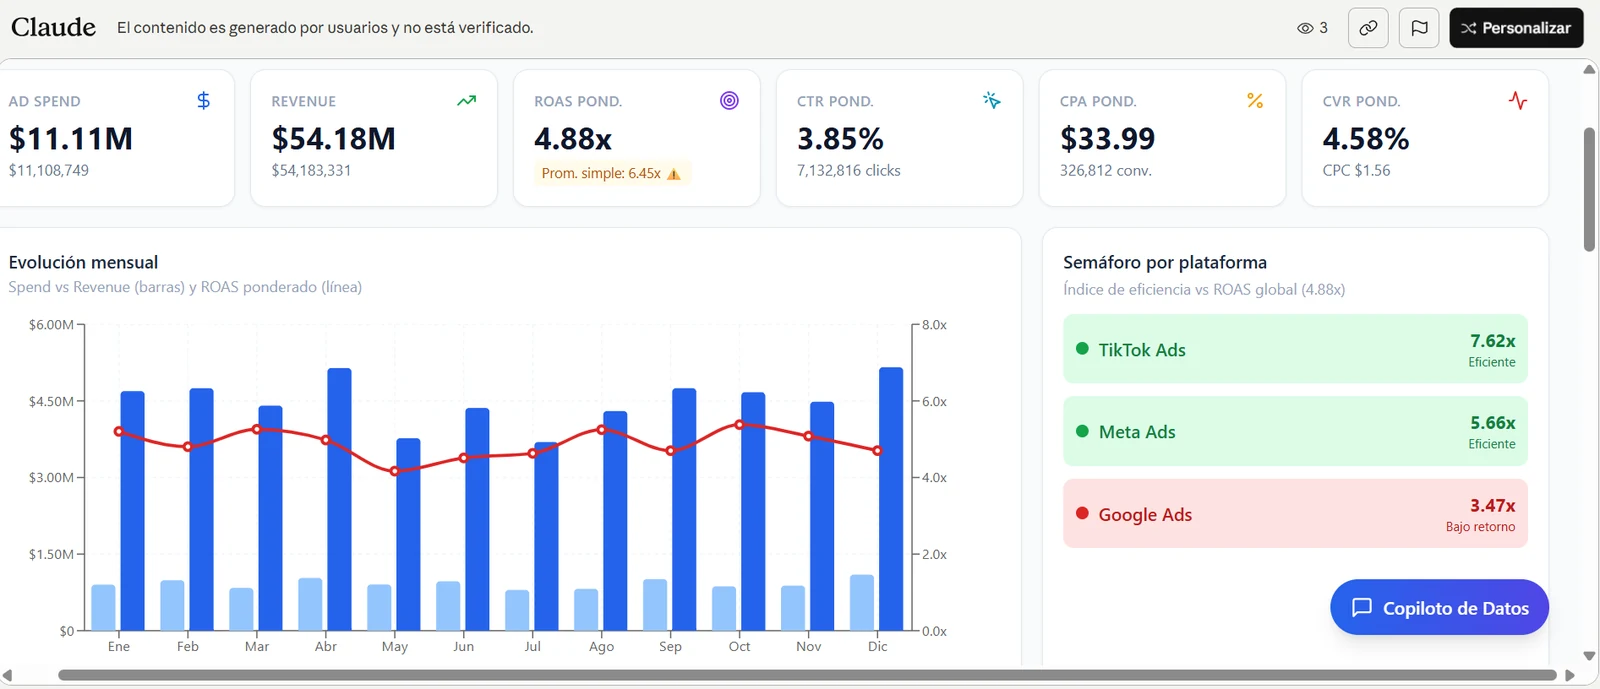Click the Ago month axis label

pyautogui.click(x=602, y=647)
